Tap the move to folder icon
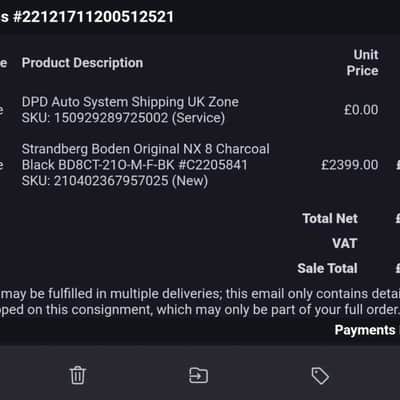Viewport: 400px width, 400px height. point(198,375)
